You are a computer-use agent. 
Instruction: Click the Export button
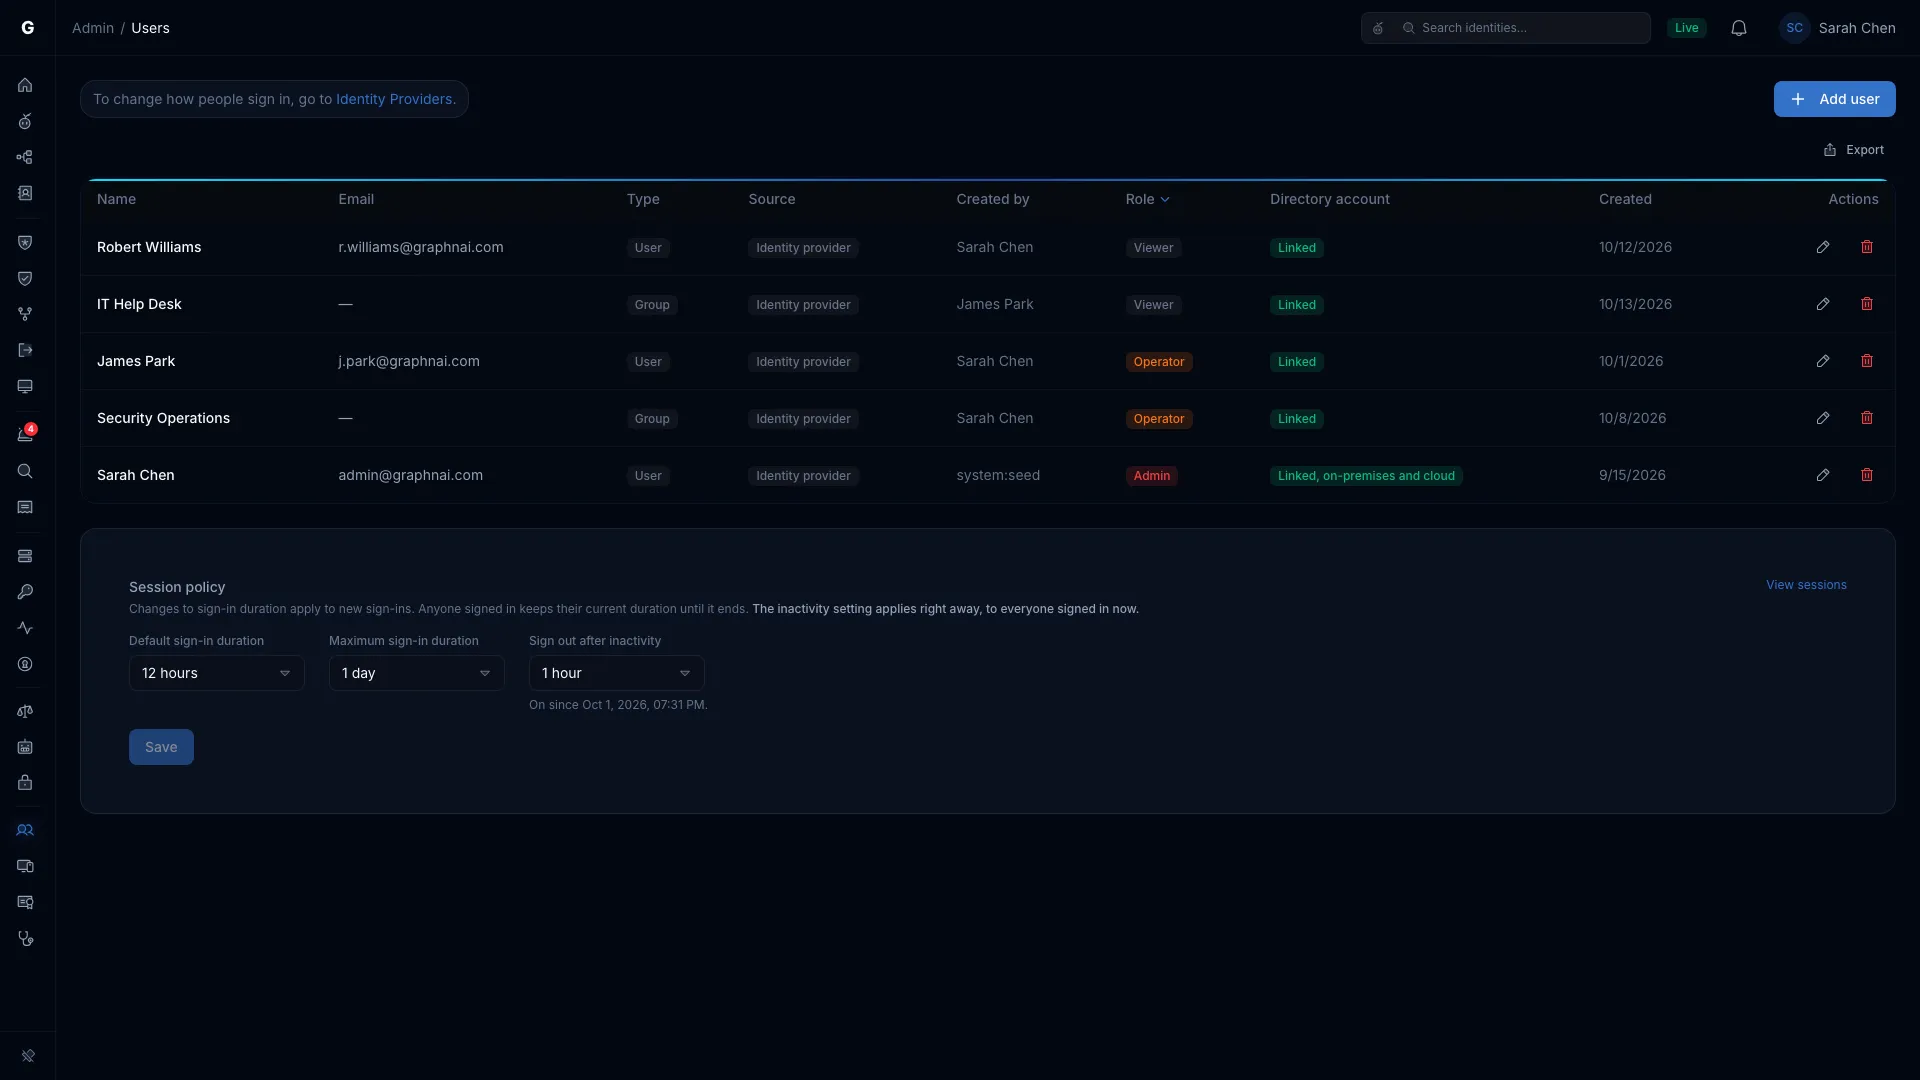point(1854,150)
